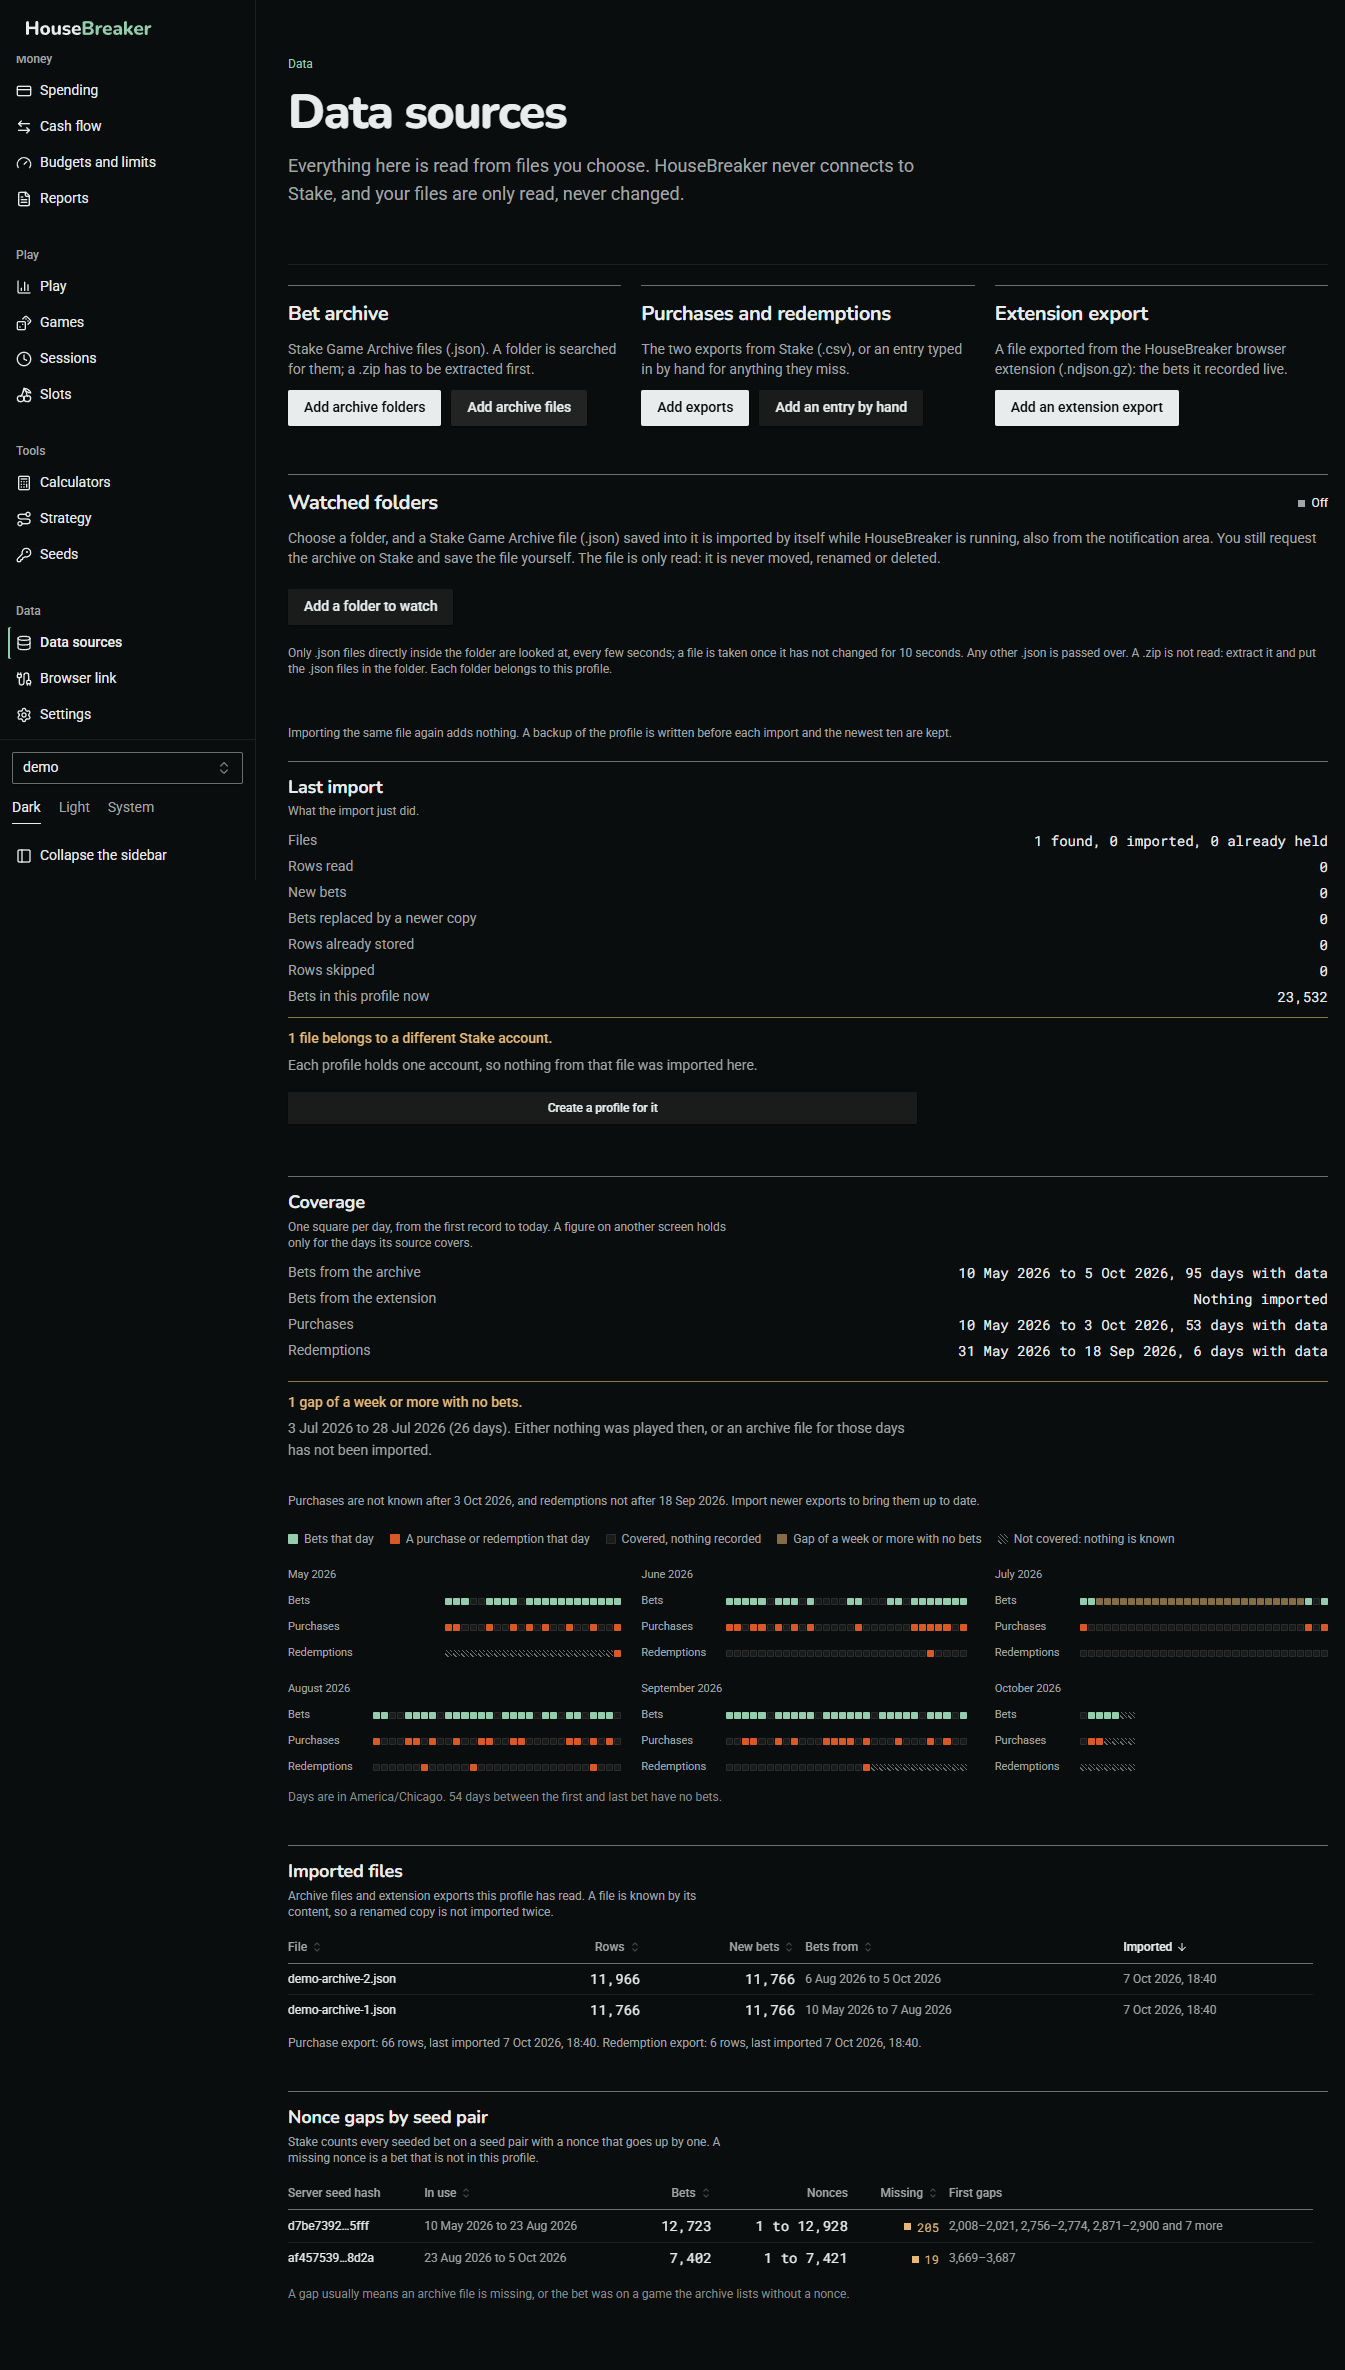Screen dimensions: 1345x2370
Task: Click the Sessions clock icon
Action: [24, 359]
